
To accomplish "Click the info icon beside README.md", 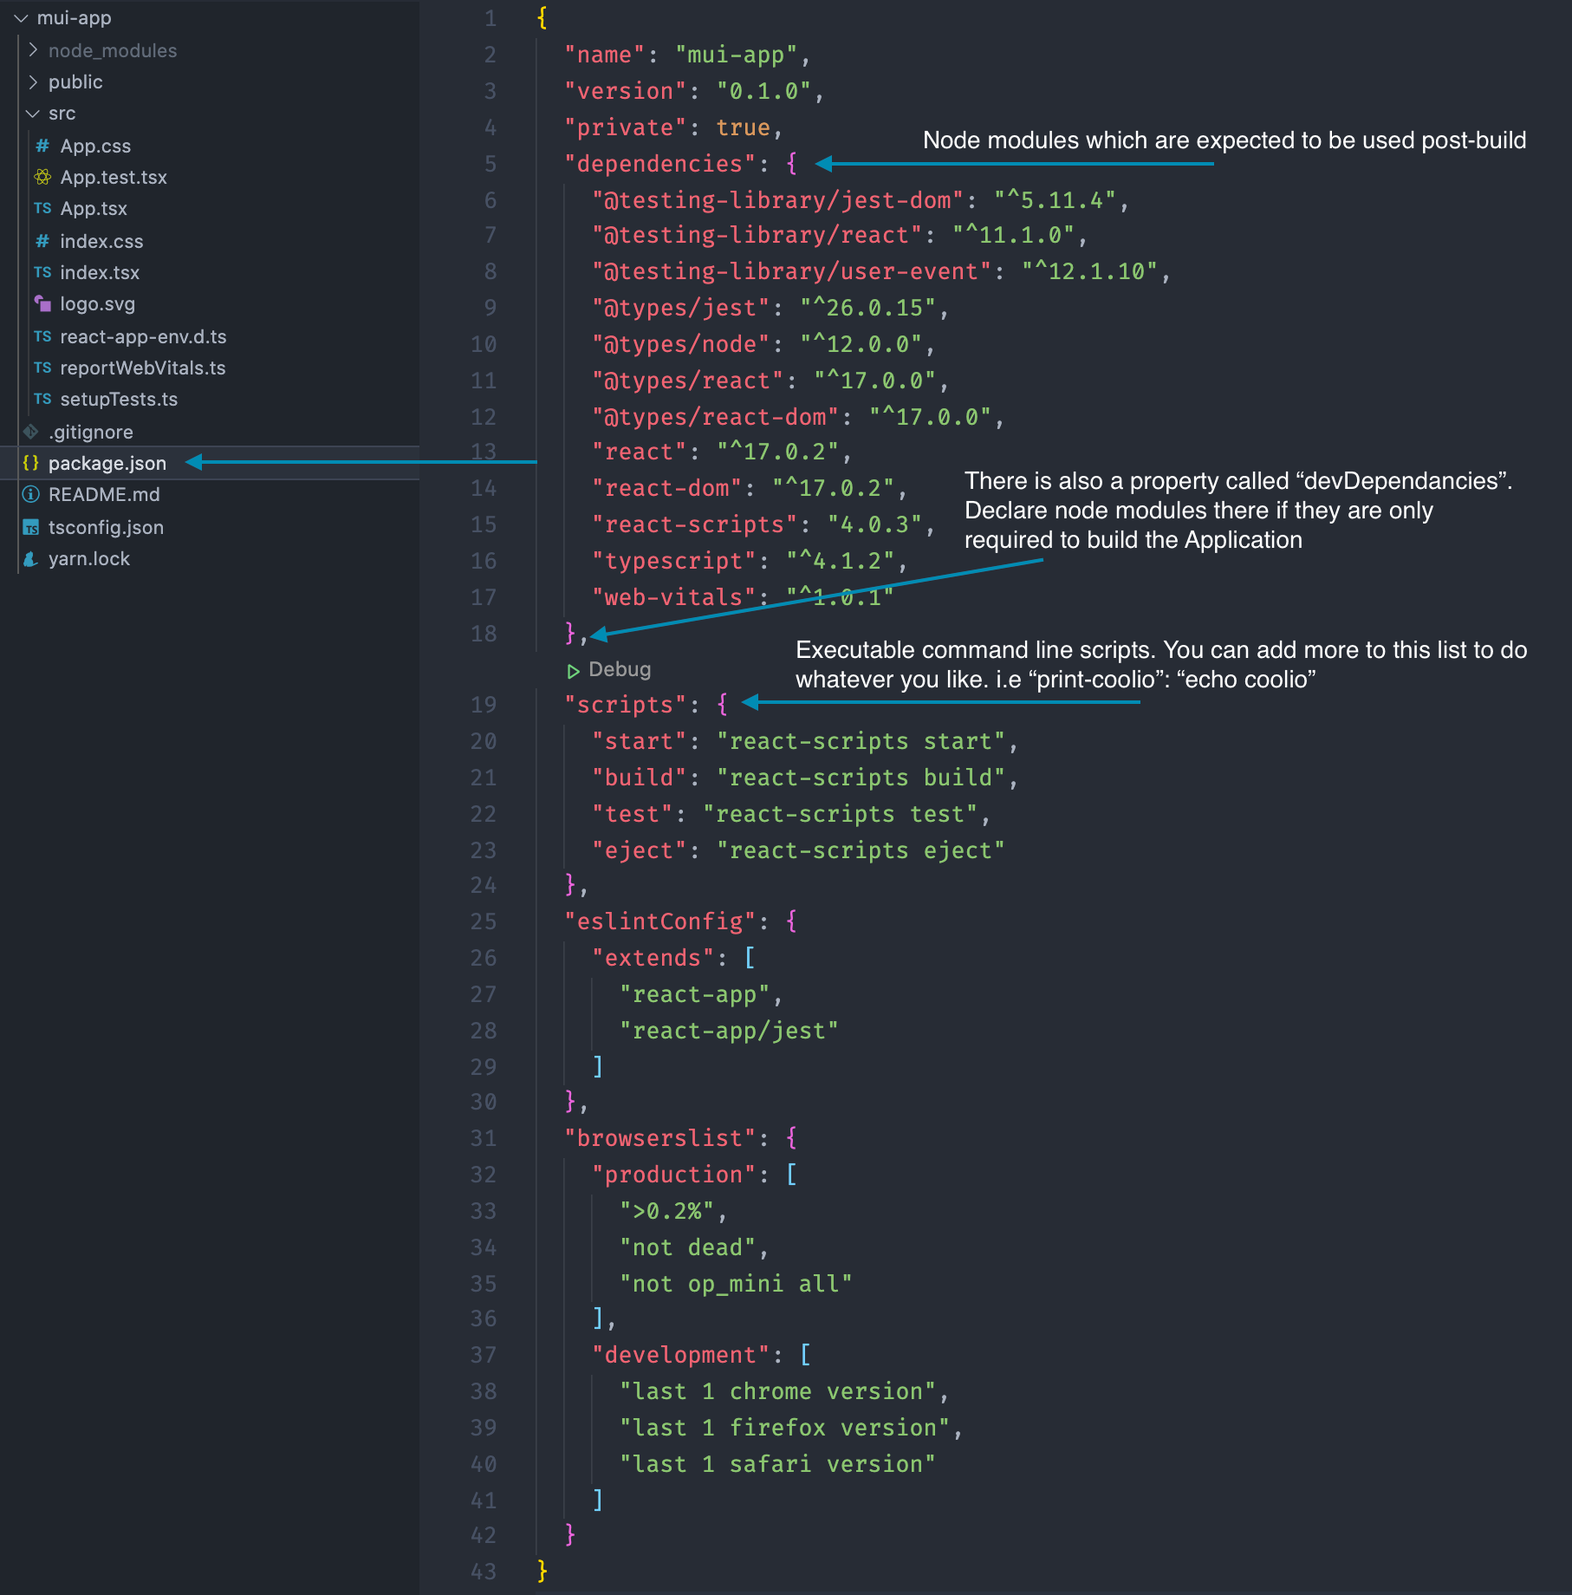I will [x=31, y=494].
